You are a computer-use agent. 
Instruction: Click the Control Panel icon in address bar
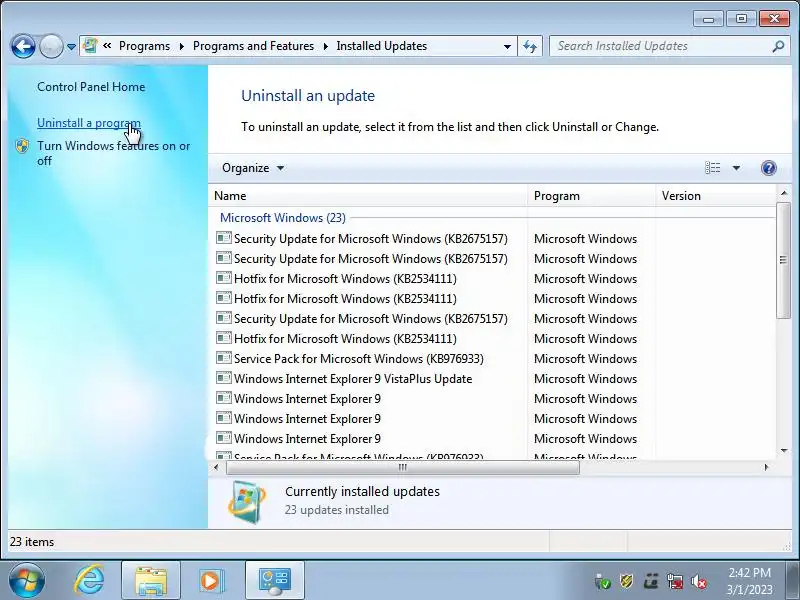pyautogui.click(x=90, y=46)
